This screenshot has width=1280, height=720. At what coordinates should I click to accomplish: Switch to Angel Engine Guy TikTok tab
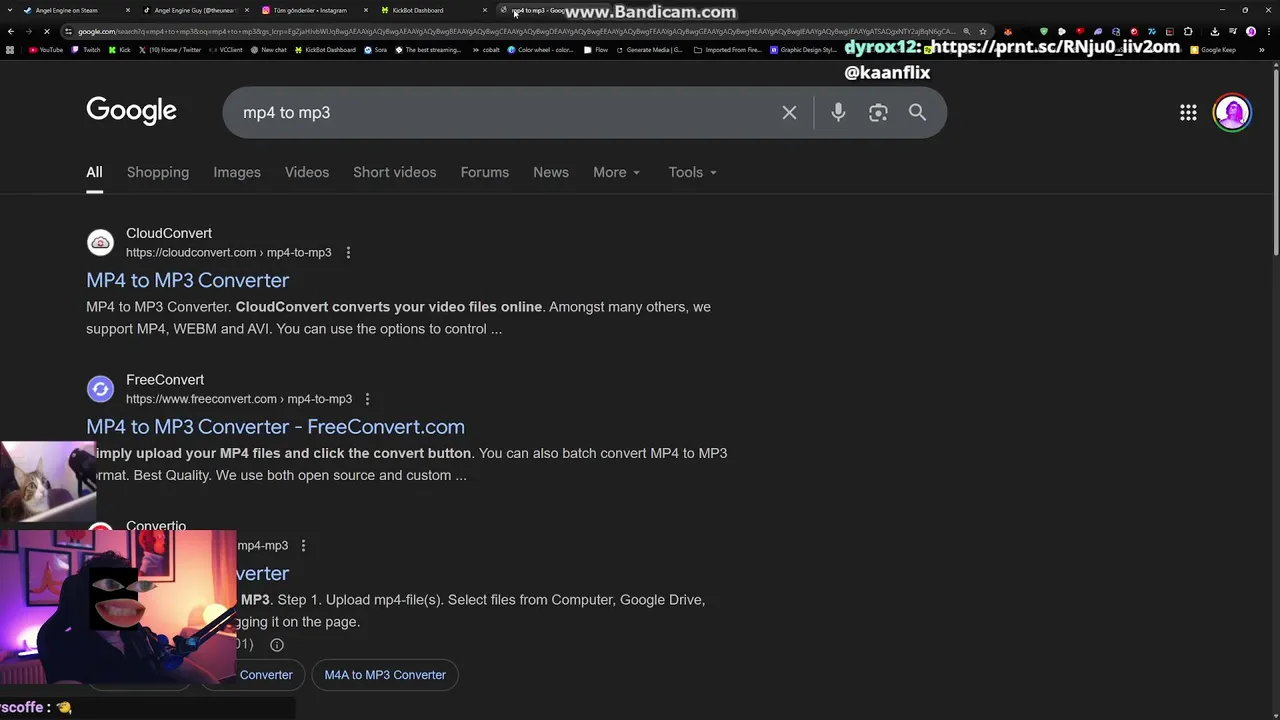click(195, 10)
